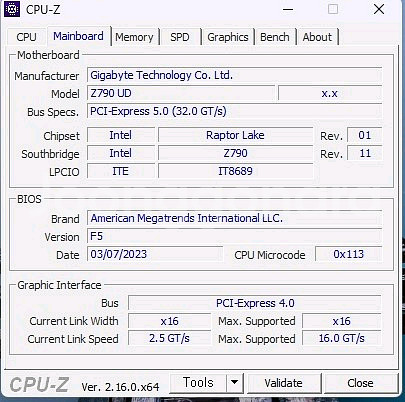405x402 pixels.
Task: Click the disabled maximize window button
Action: (x=333, y=9)
